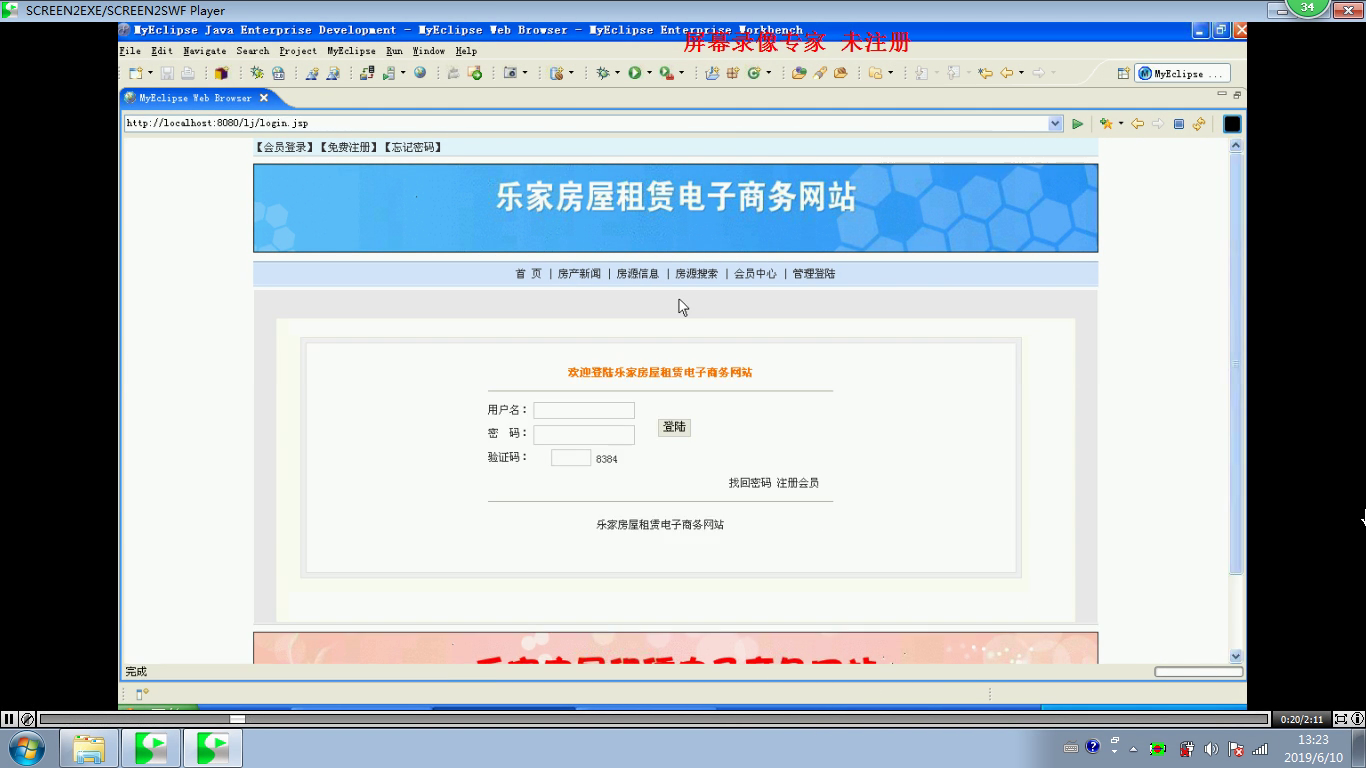
Task: Click the New package cube icon
Action: point(221,73)
